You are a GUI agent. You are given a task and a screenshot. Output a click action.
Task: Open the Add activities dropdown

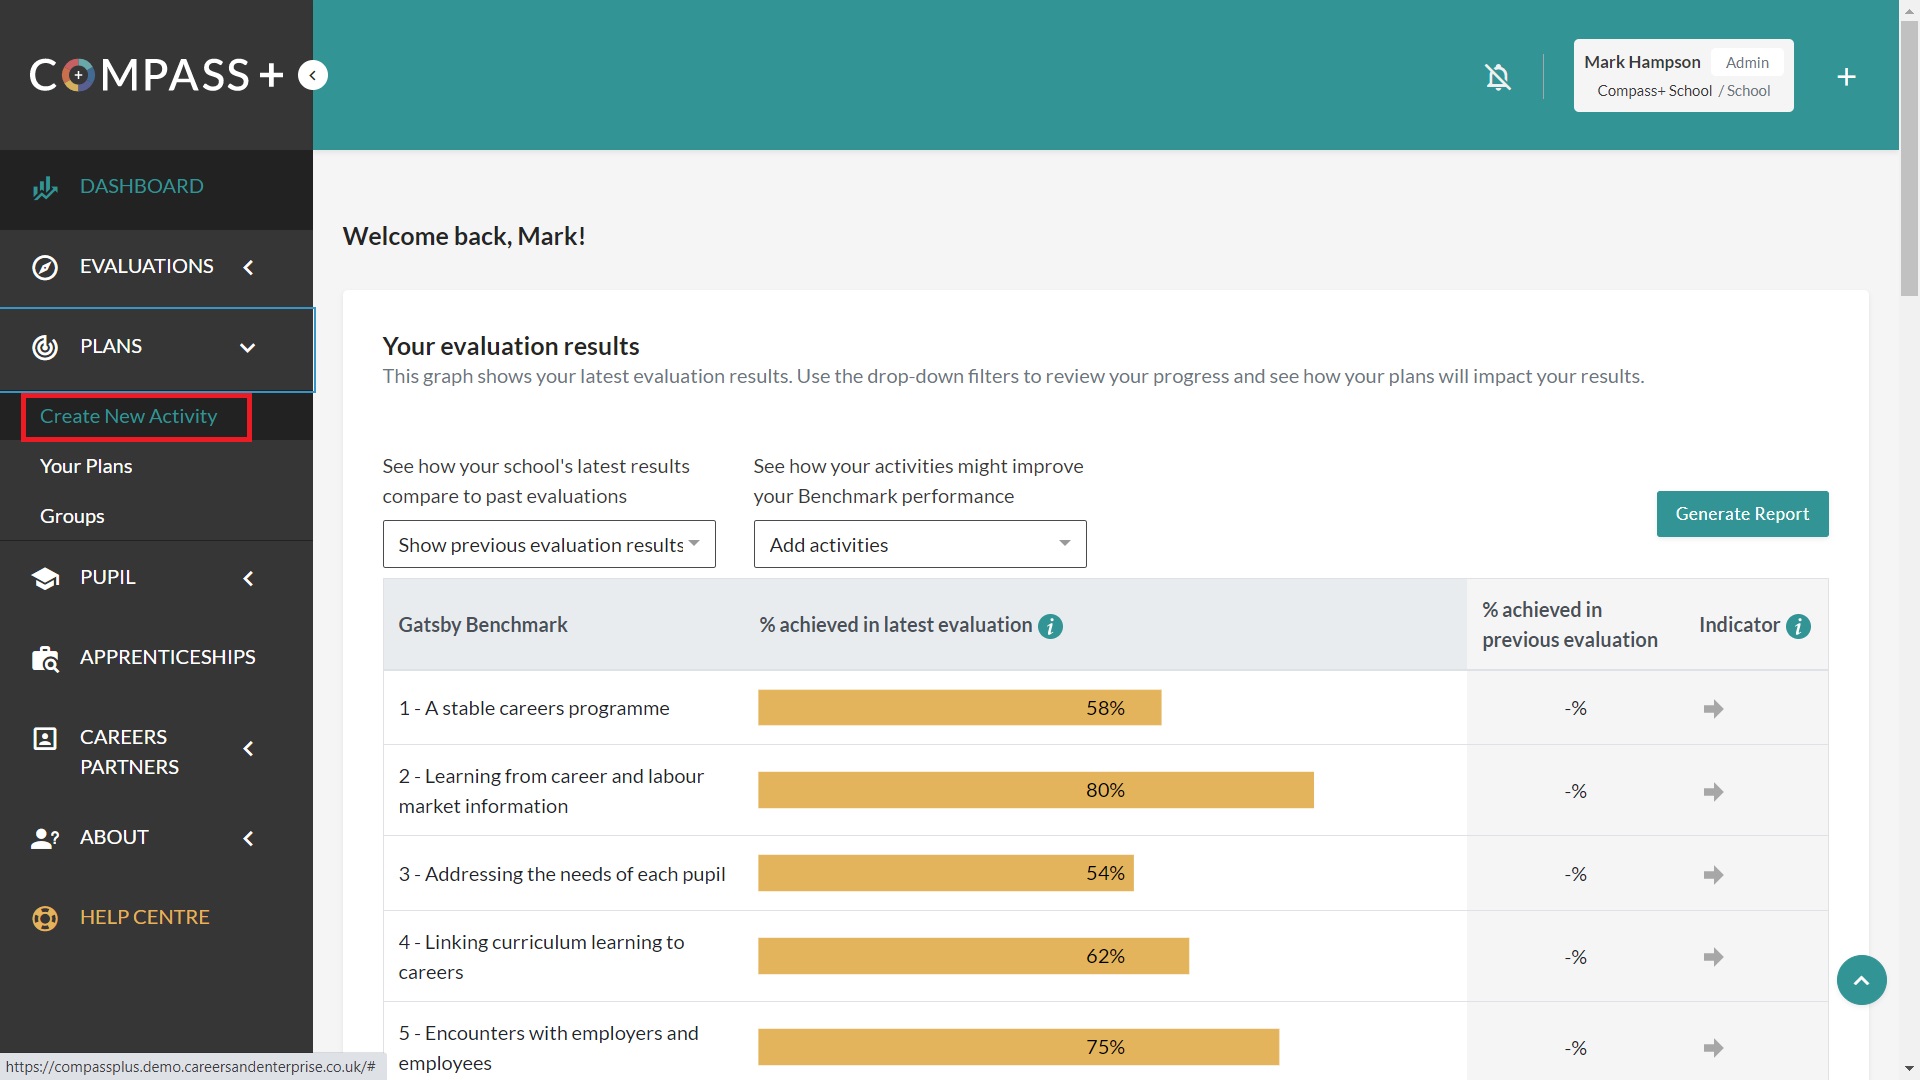(919, 545)
